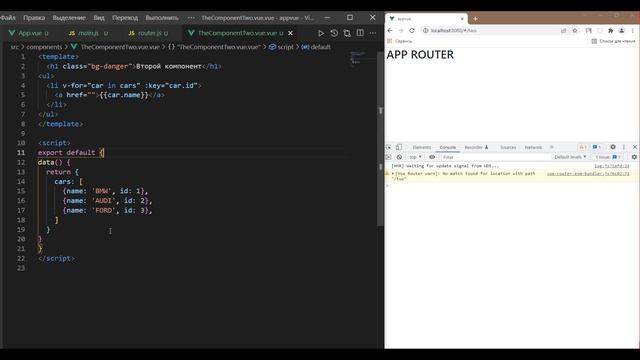Open the Выполнить menu
The height and width of the screenshot is (360, 640).
coord(162,18)
